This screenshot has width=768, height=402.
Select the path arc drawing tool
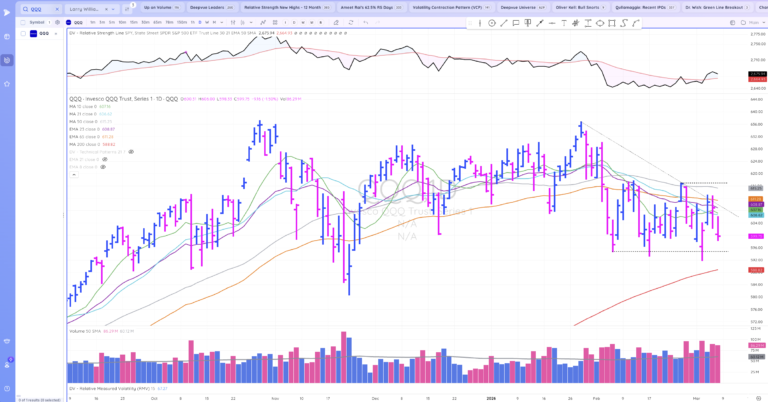(x=636, y=23)
